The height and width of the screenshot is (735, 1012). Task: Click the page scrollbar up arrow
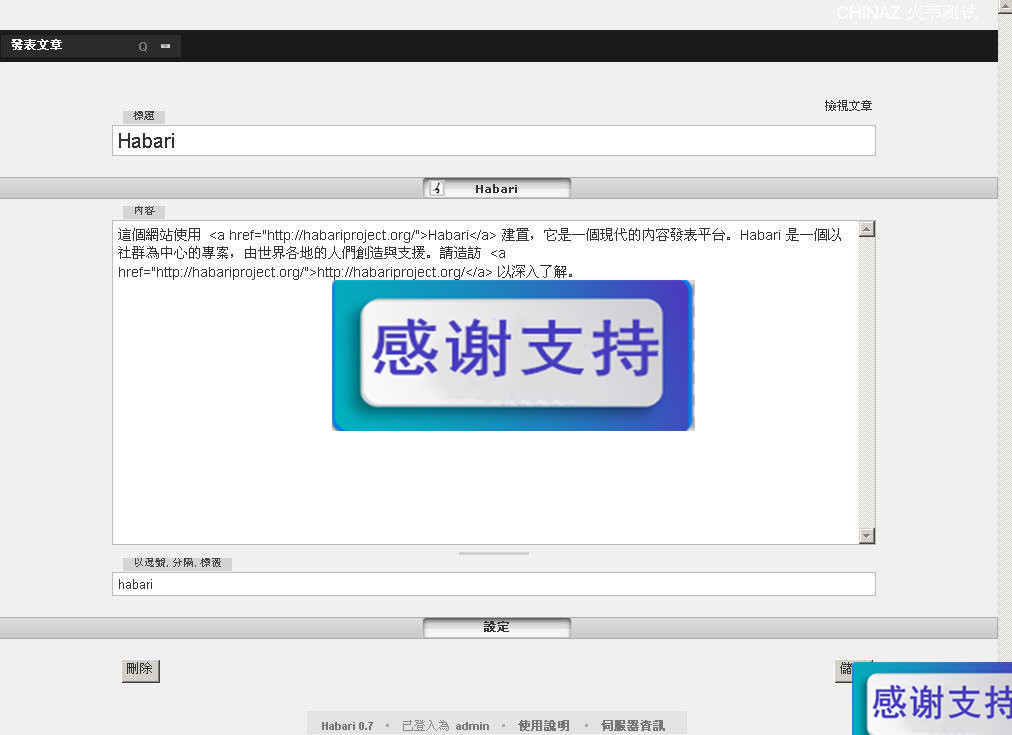click(x=1005, y=6)
